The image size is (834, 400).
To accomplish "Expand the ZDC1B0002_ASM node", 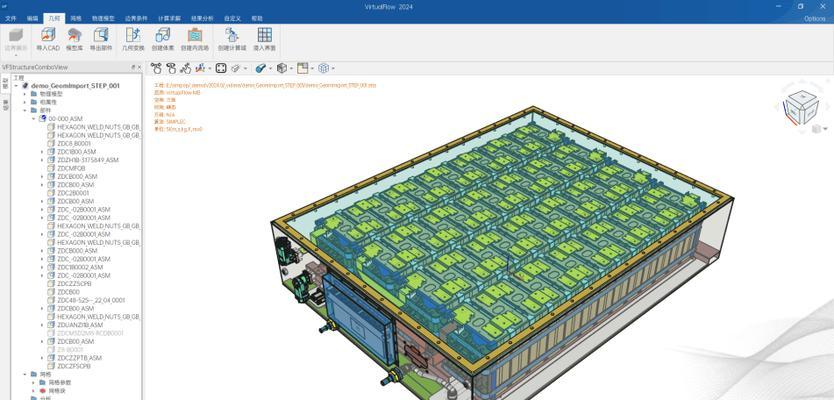I will (x=42, y=267).
